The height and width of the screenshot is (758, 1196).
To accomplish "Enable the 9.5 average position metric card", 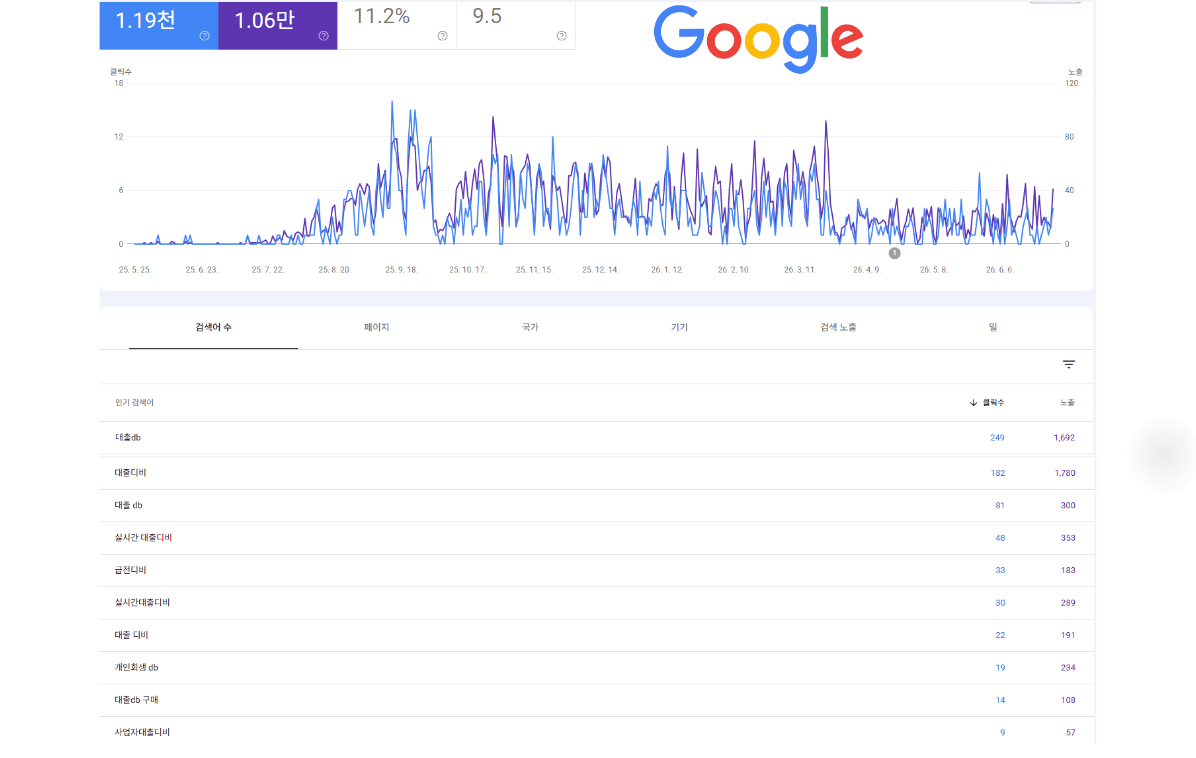I will pos(516,25).
